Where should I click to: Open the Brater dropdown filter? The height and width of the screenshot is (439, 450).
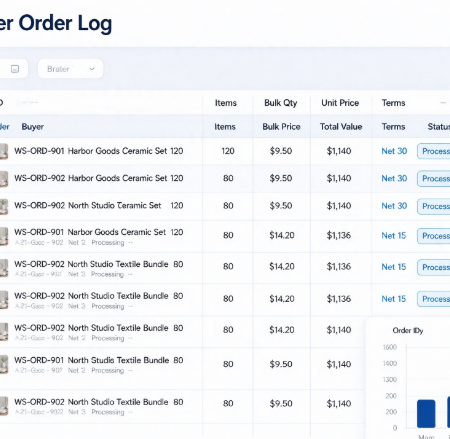[x=70, y=69]
